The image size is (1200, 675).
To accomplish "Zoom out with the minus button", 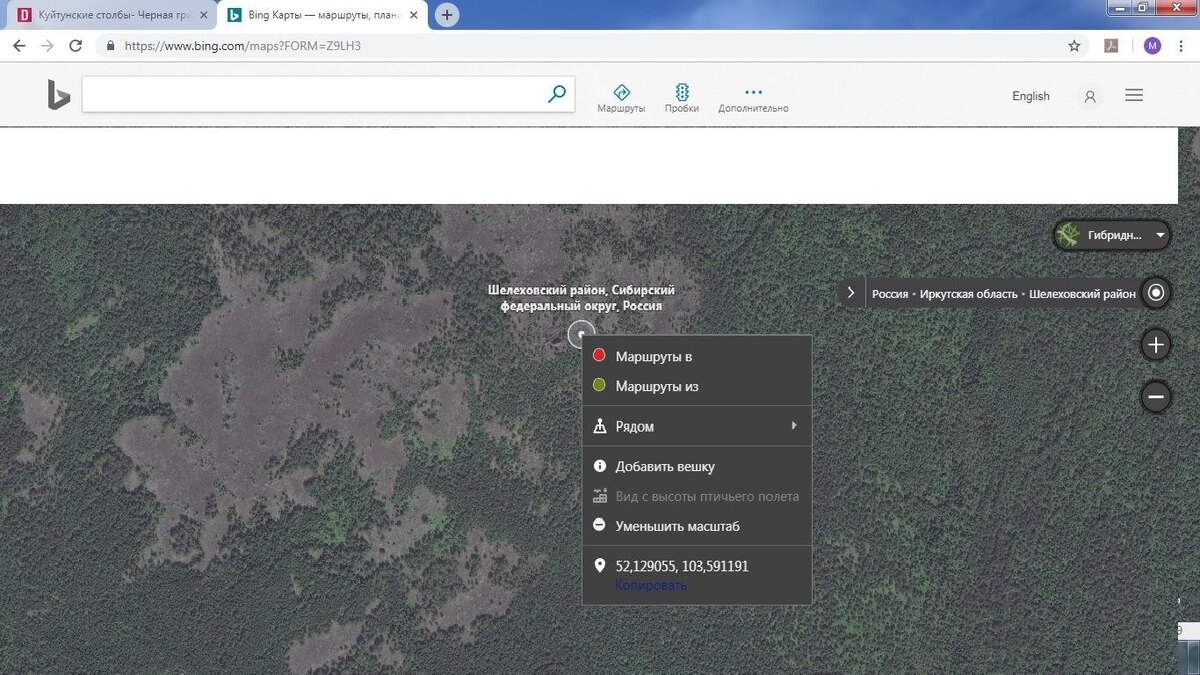I will (1156, 397).
